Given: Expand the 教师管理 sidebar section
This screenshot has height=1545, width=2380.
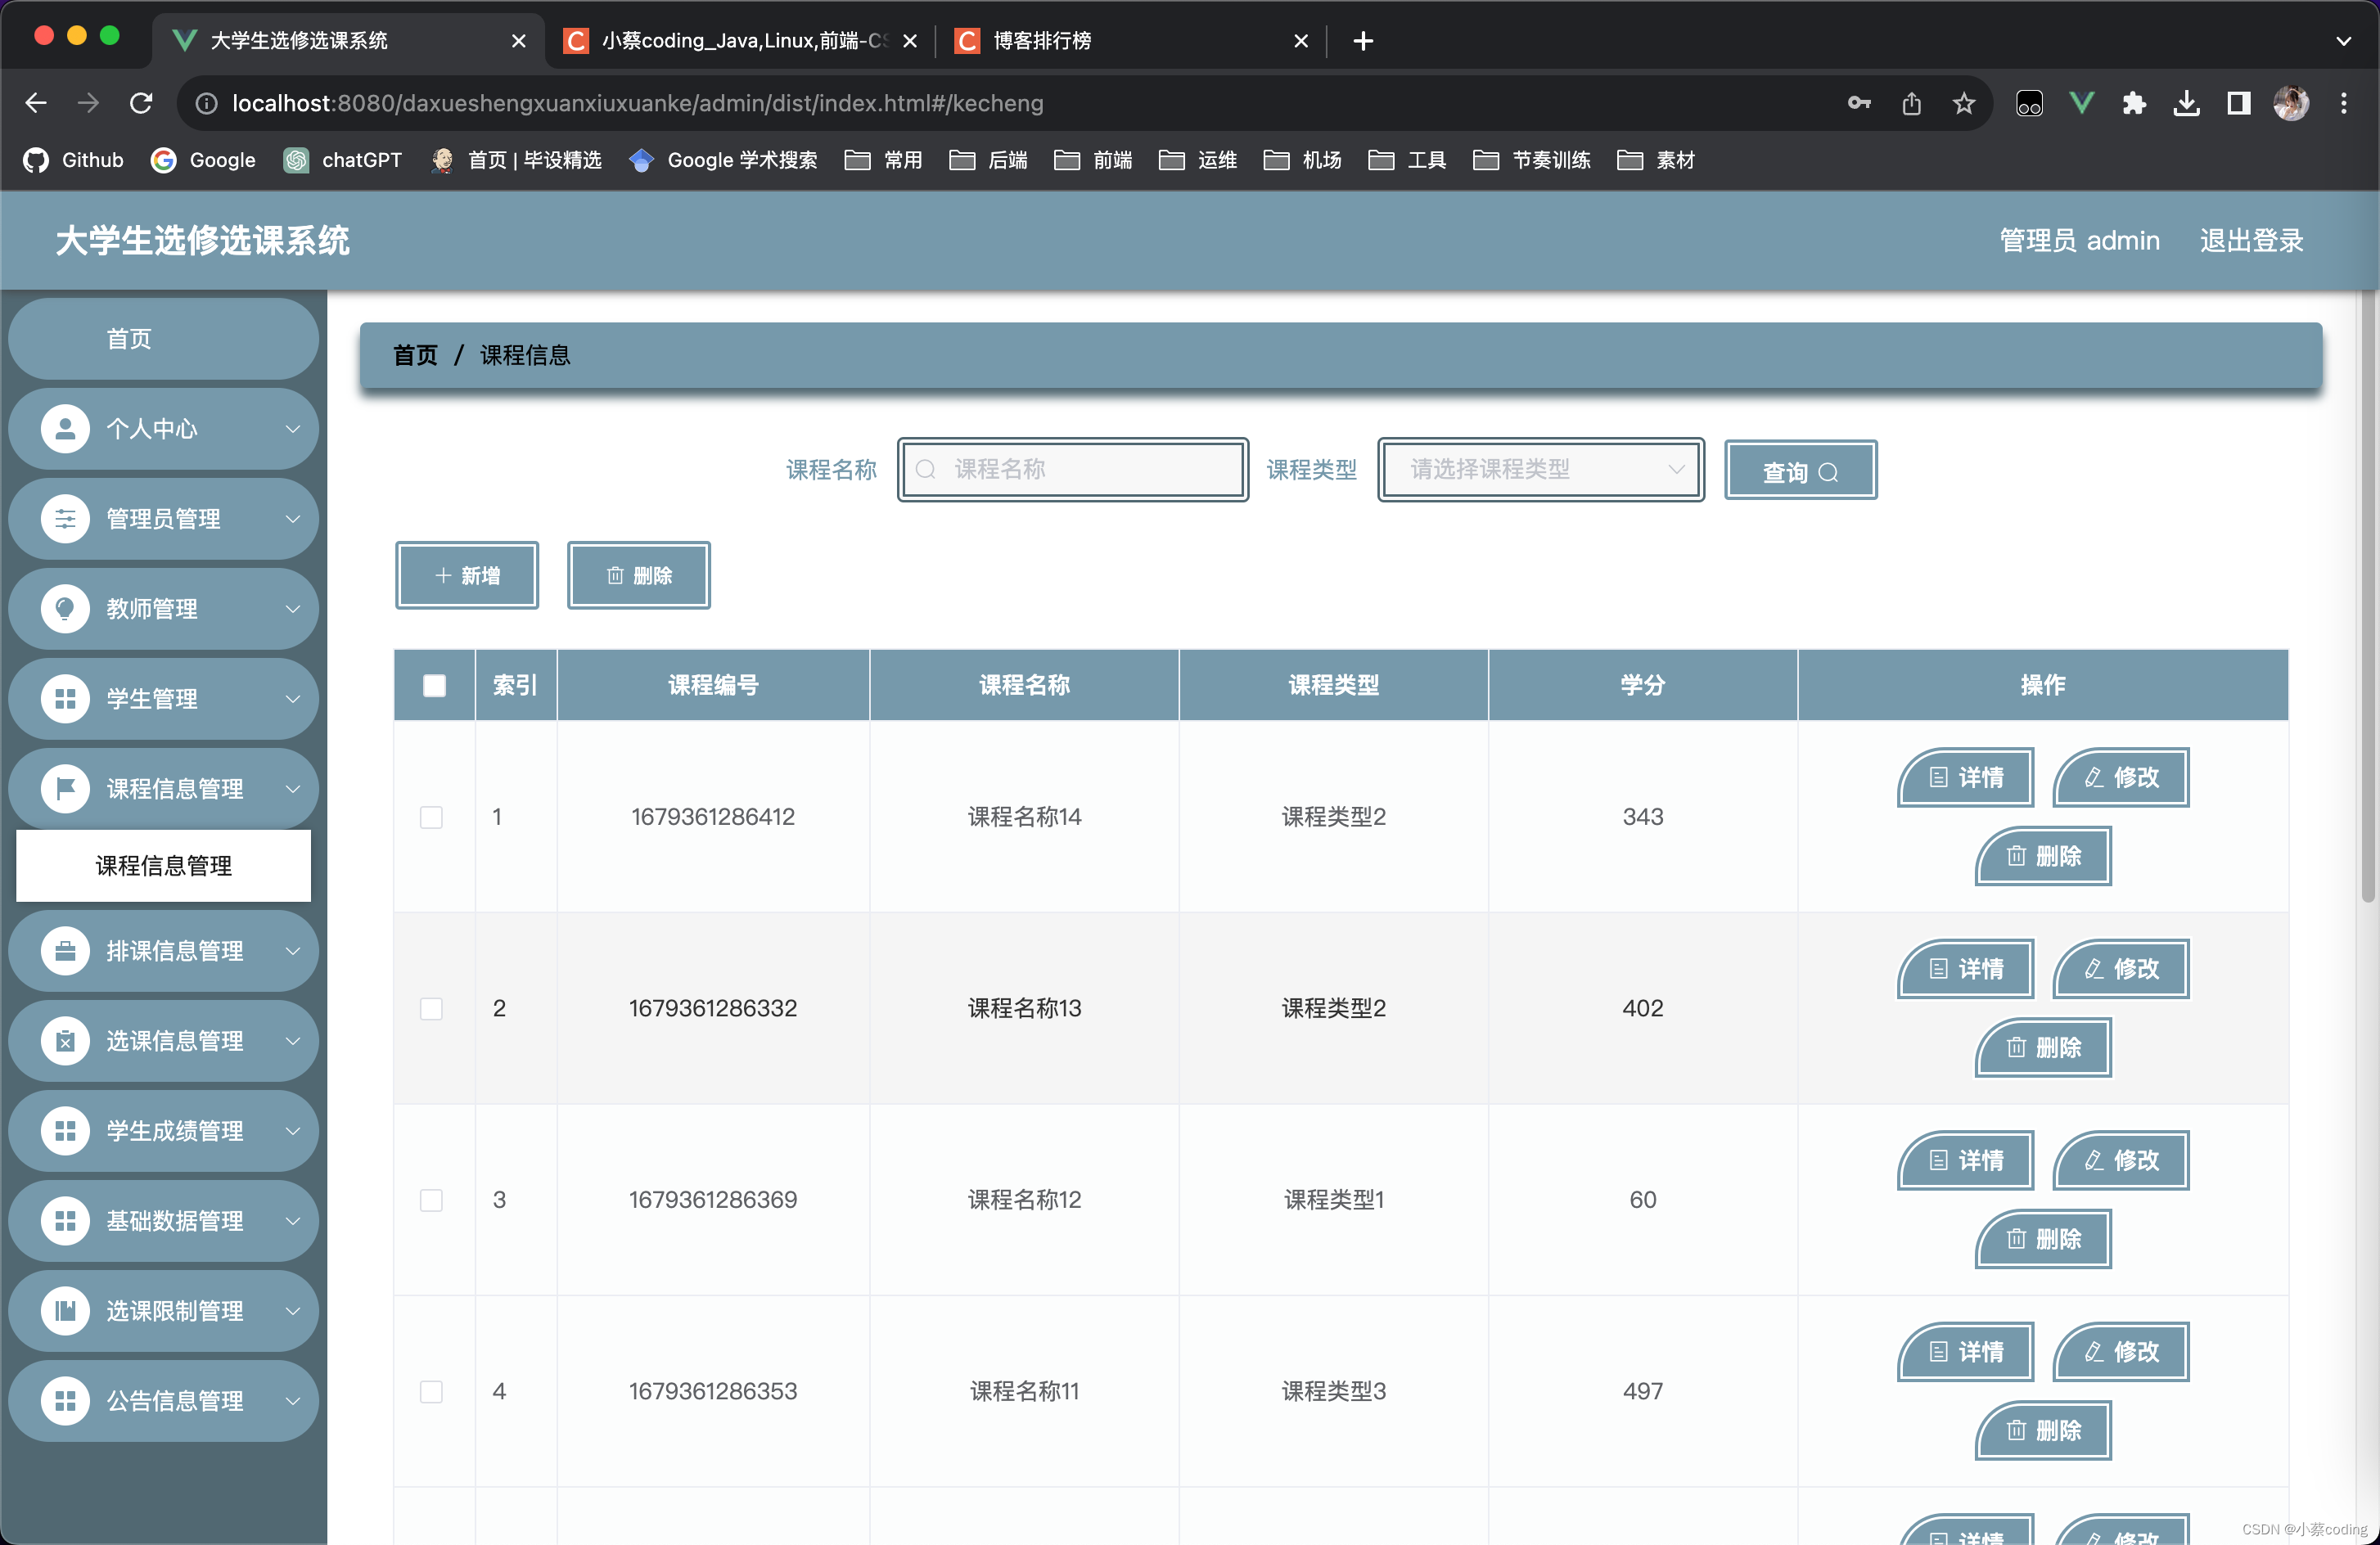Looking at the screenshot, I should [165, 609].
